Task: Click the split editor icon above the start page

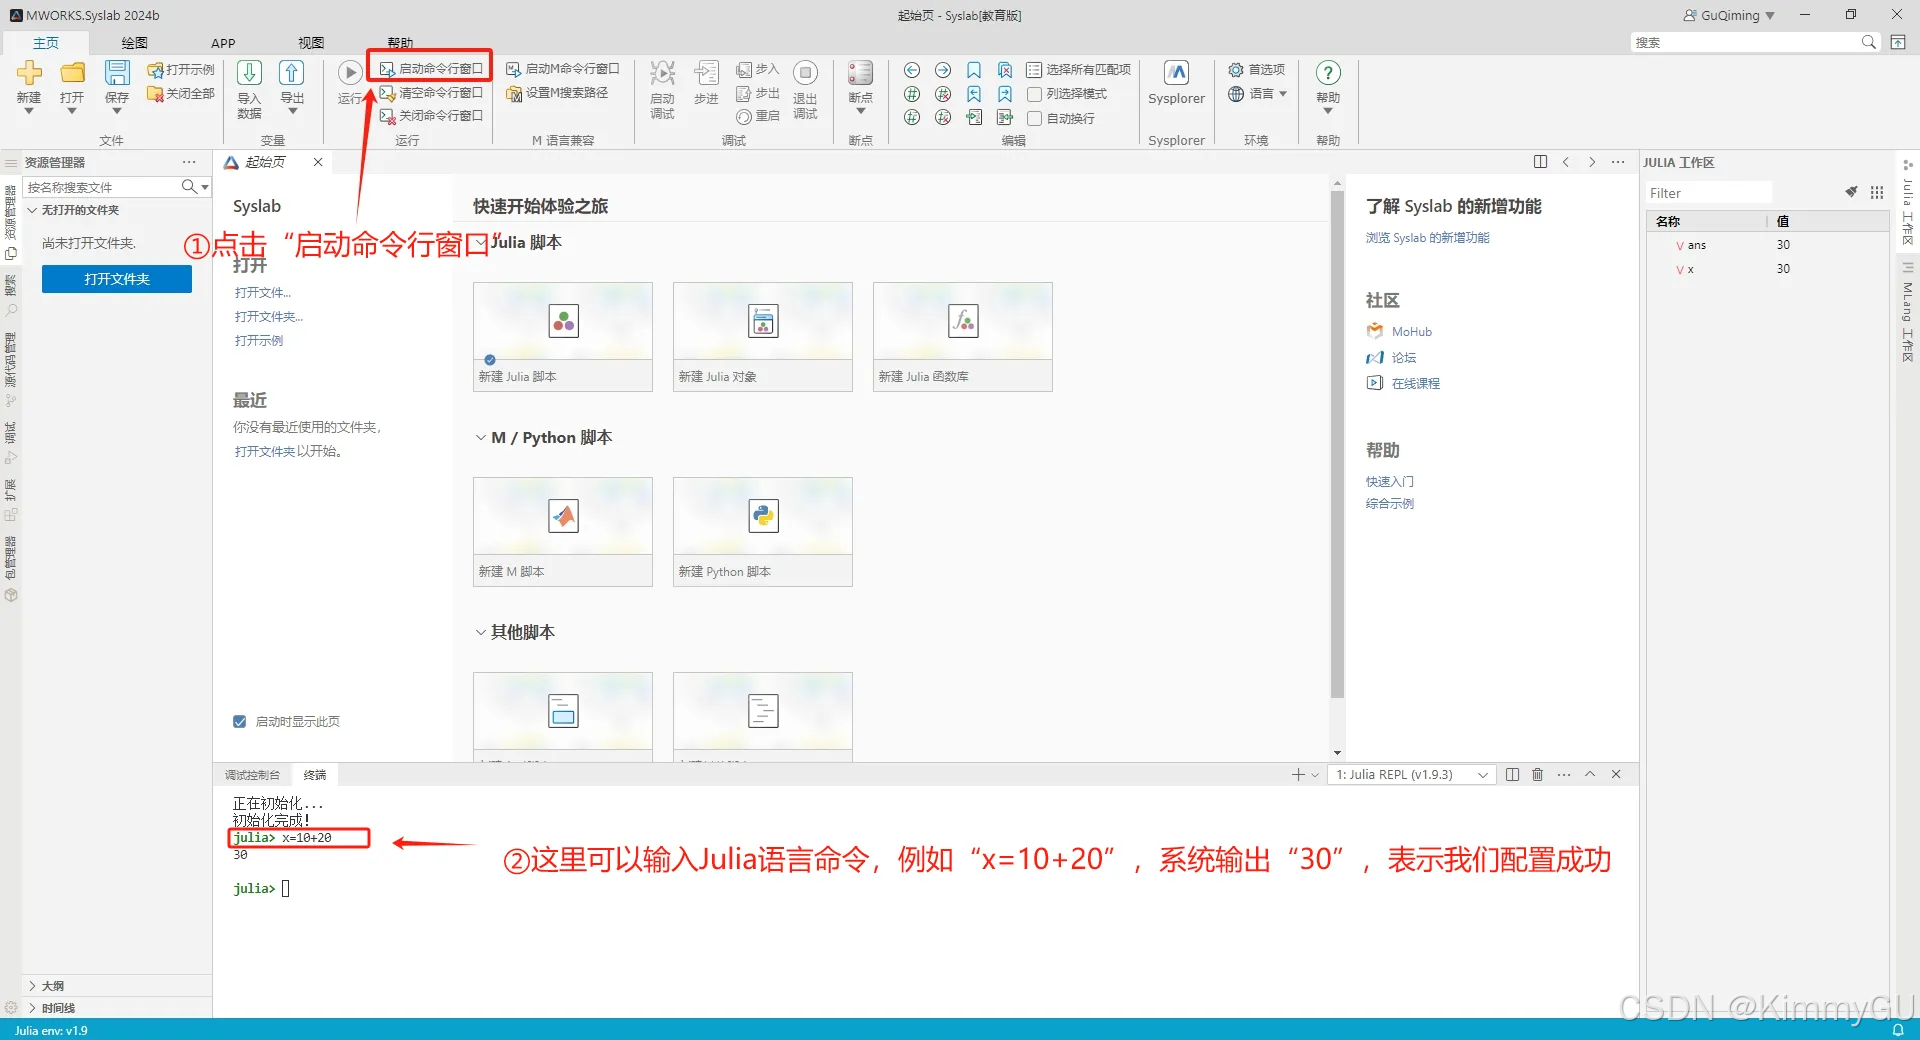Action: pos(1540,162)
